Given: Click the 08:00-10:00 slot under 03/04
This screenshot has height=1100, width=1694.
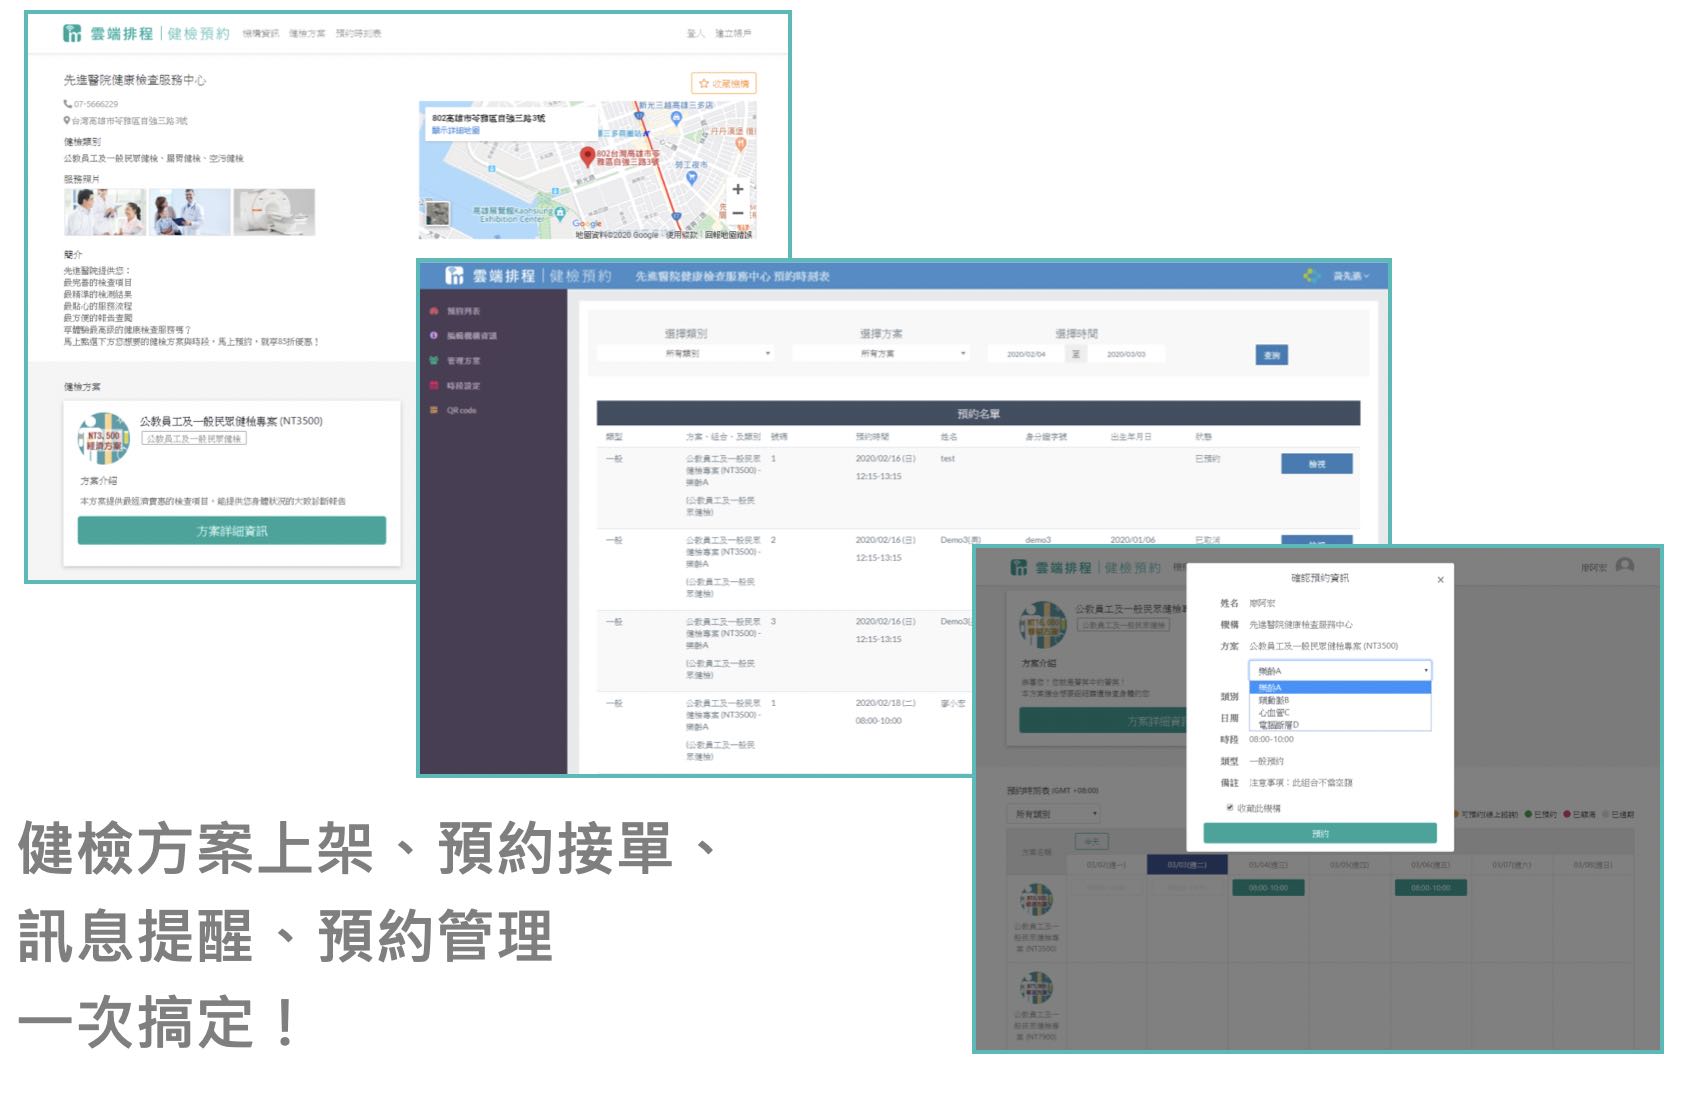Looking at the screenshot, I should pos(1269,888).
